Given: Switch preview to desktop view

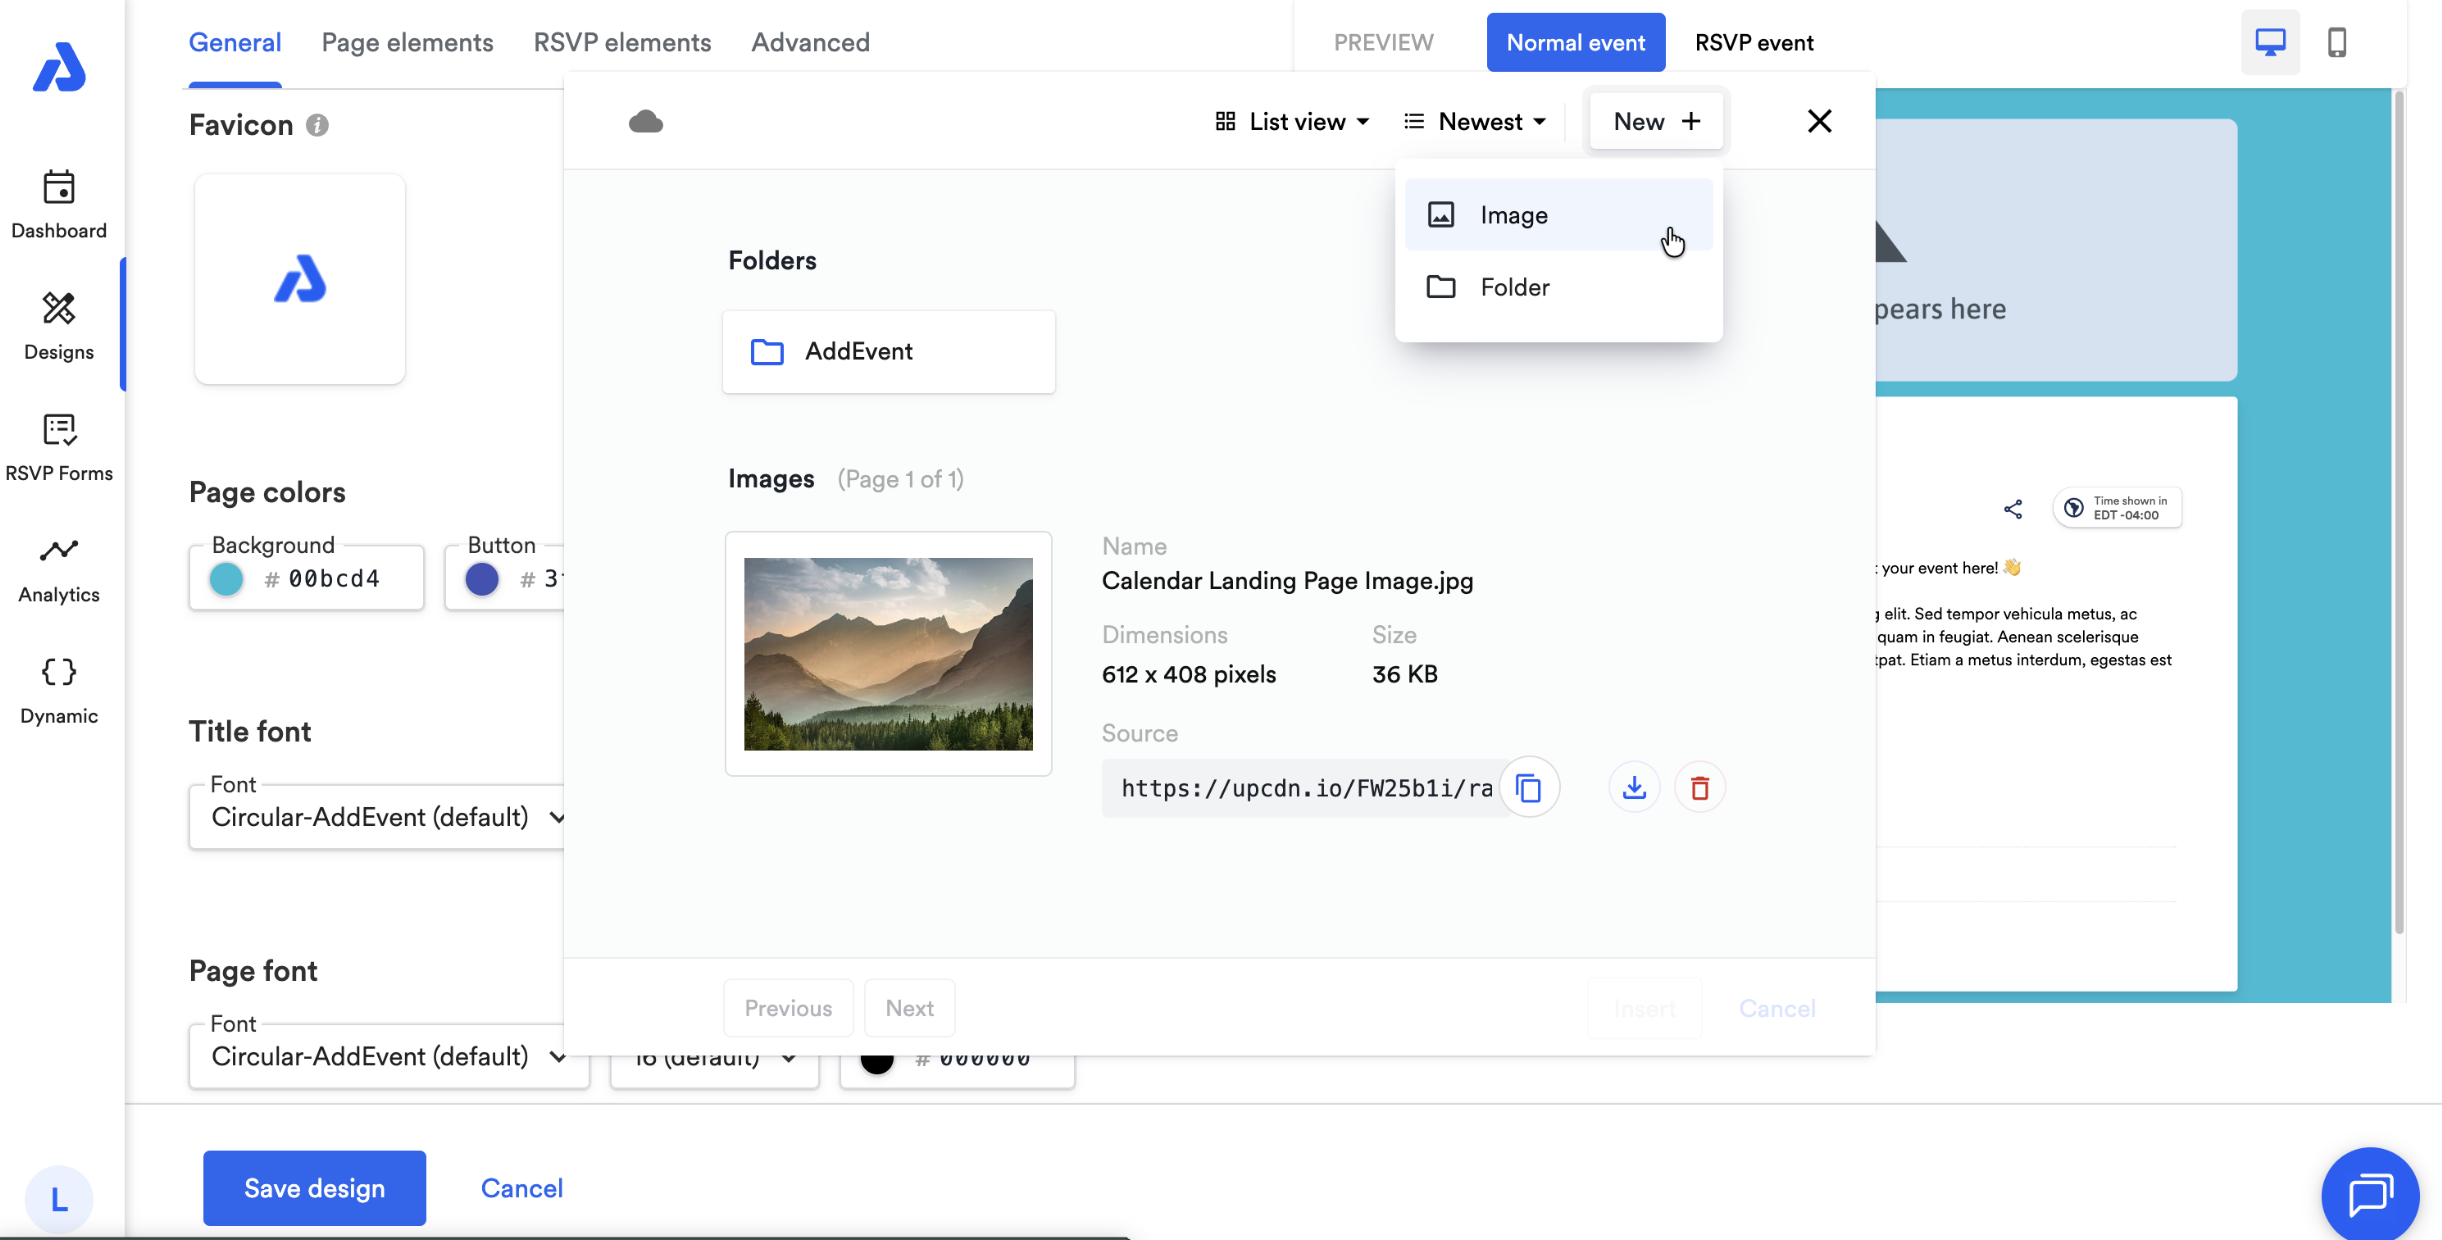Looking at the screenshot, I should pyautogui.click(x=2270, y=42).
